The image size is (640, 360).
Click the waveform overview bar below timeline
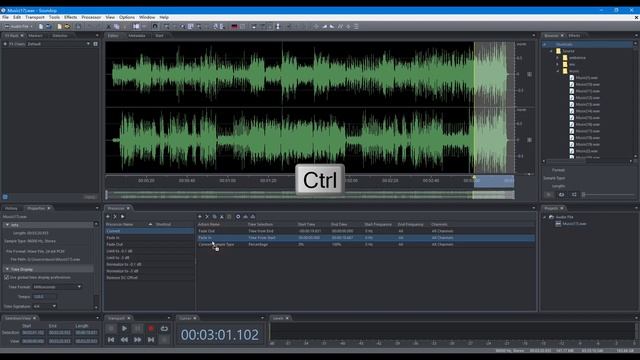pyautogui.click(x=310, y=195)
